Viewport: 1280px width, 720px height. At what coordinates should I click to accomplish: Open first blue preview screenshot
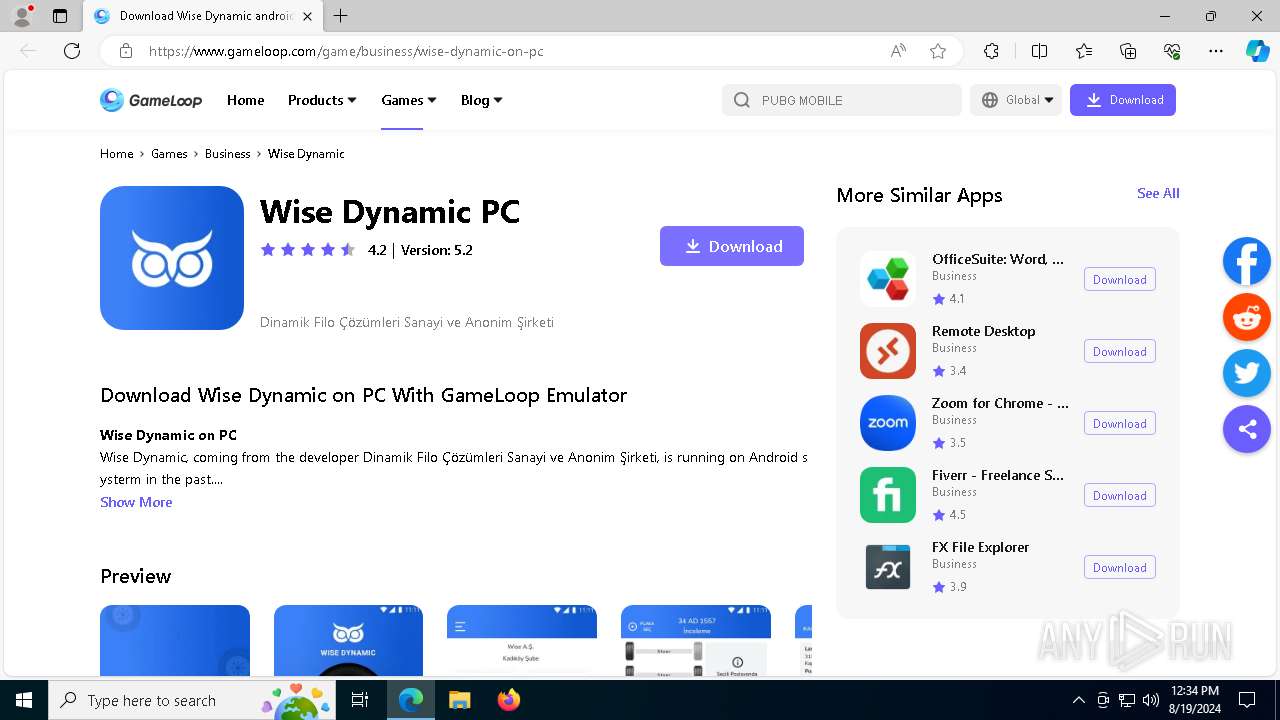pos(175,641)
